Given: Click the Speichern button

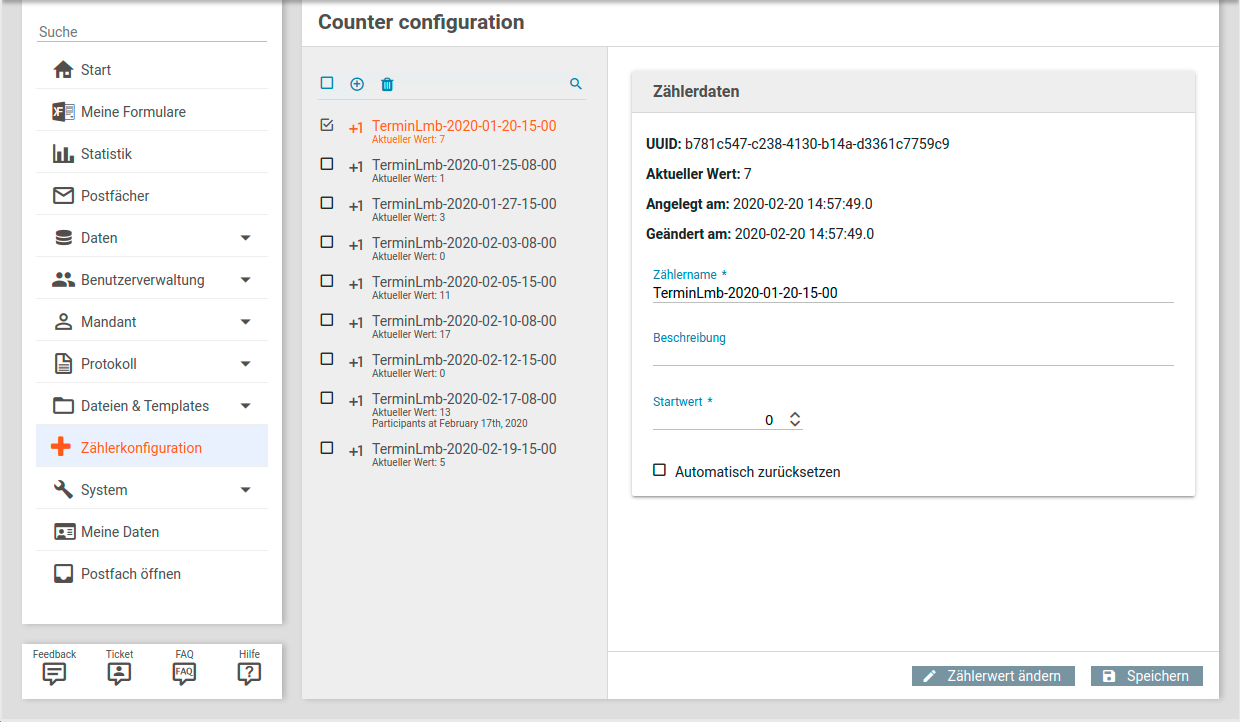Looking at the screenshot, I should point(1146,676).
